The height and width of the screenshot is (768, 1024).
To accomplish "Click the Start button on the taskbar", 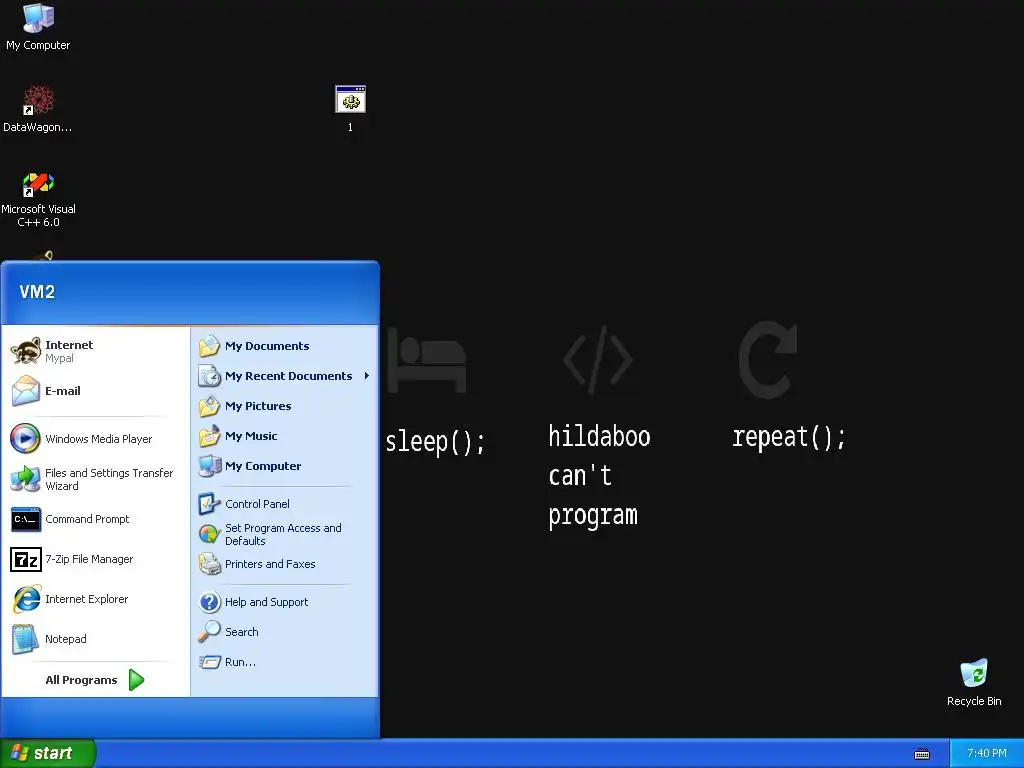I will (x=48, y=753).
